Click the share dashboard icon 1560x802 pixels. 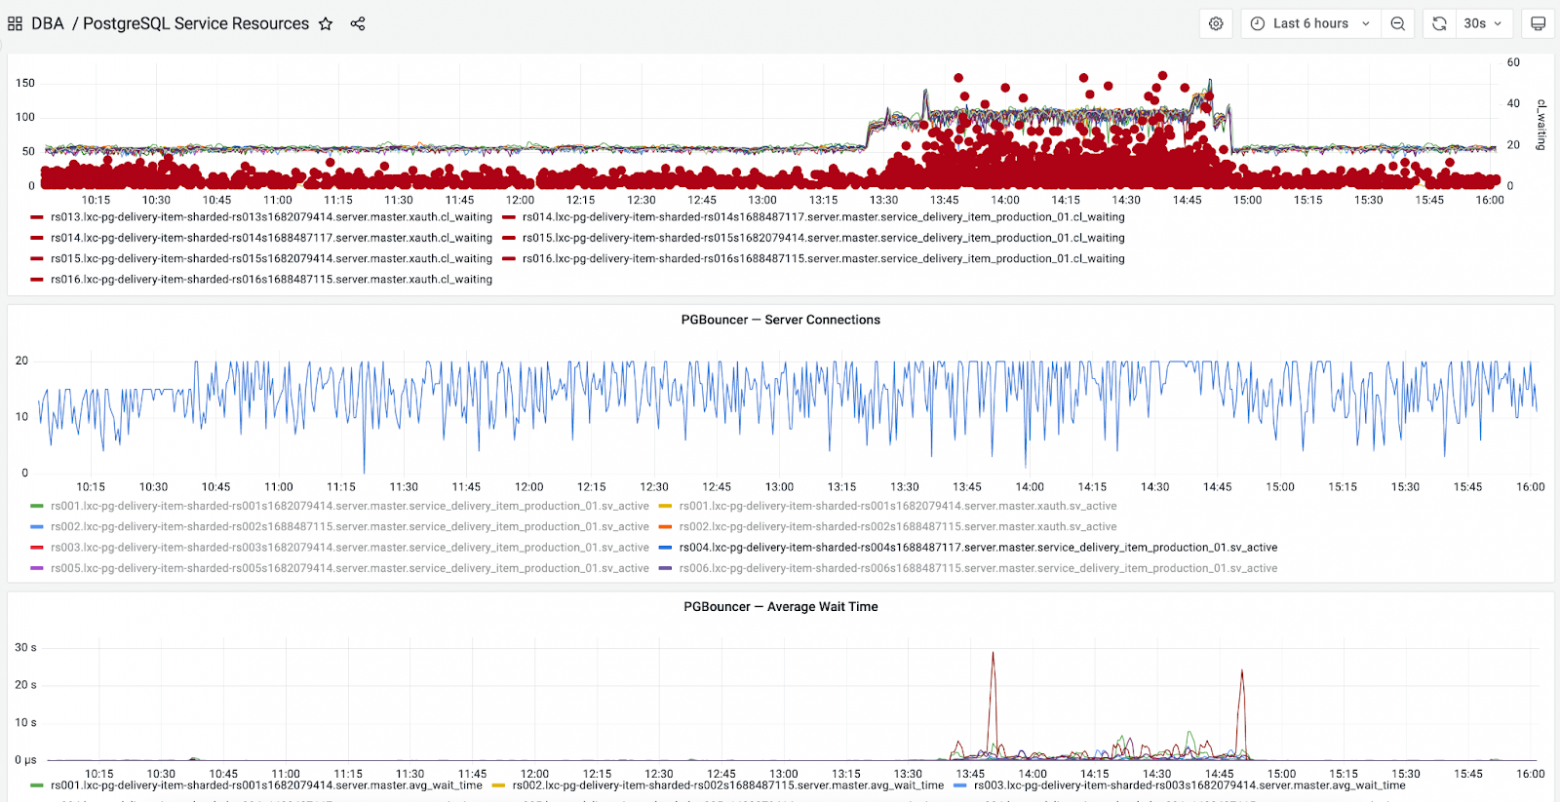[358, 24]
